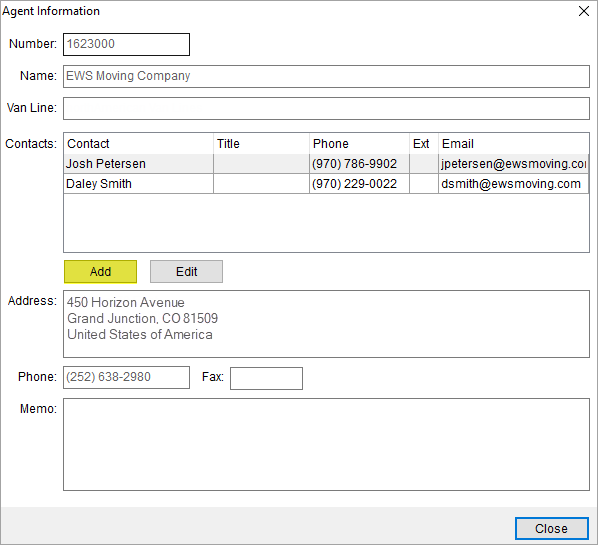Click the Email column header
Screen dimensions: 598x545
tap(514, 144)
